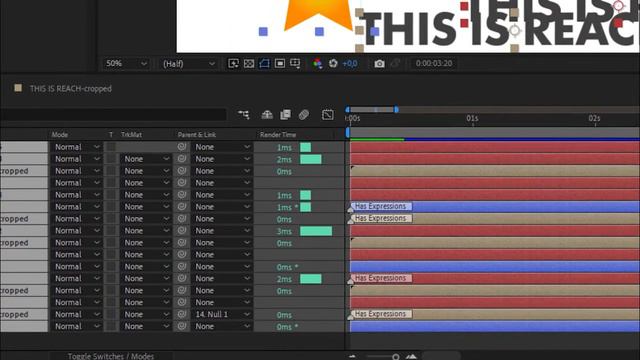640x360 pixels.
Task: Click the Reset Exposure icon
Action: coord(333,63)
